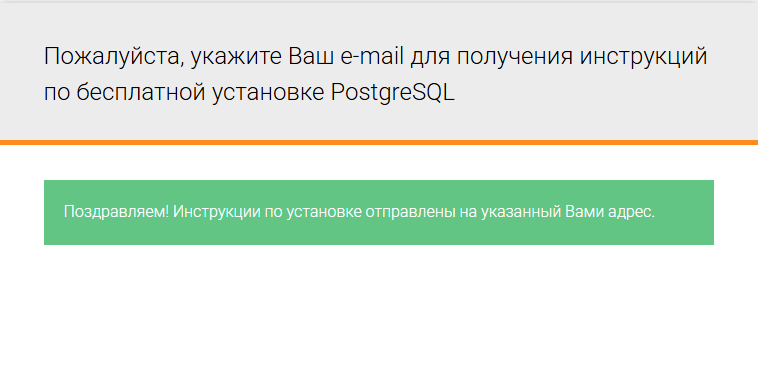Click the word "получения" in the heading

(514, 58)
